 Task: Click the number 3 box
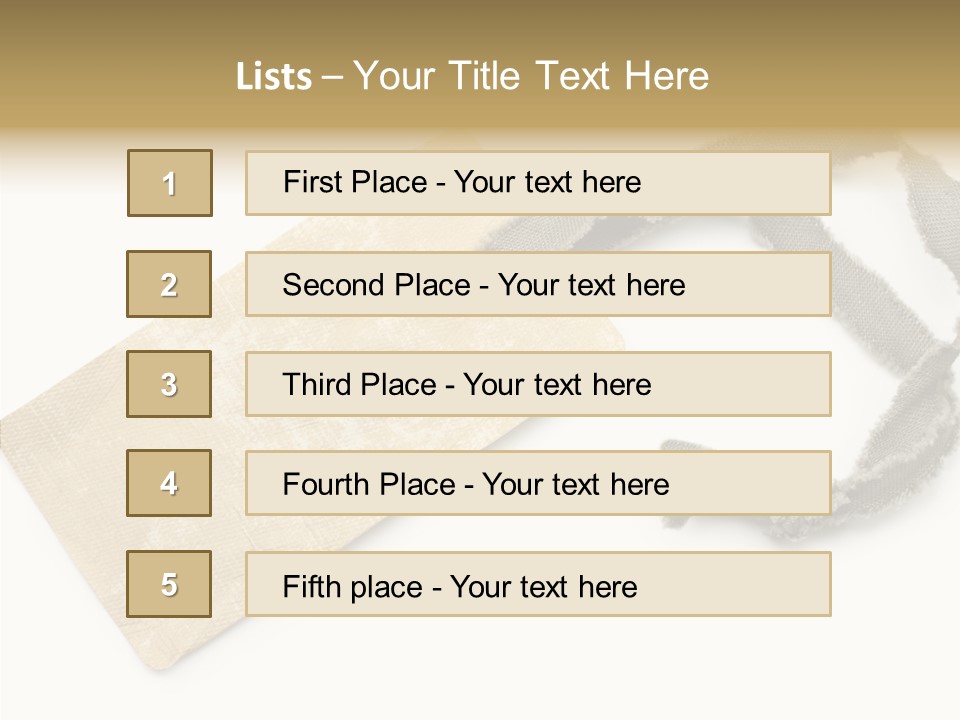point(169,384)
